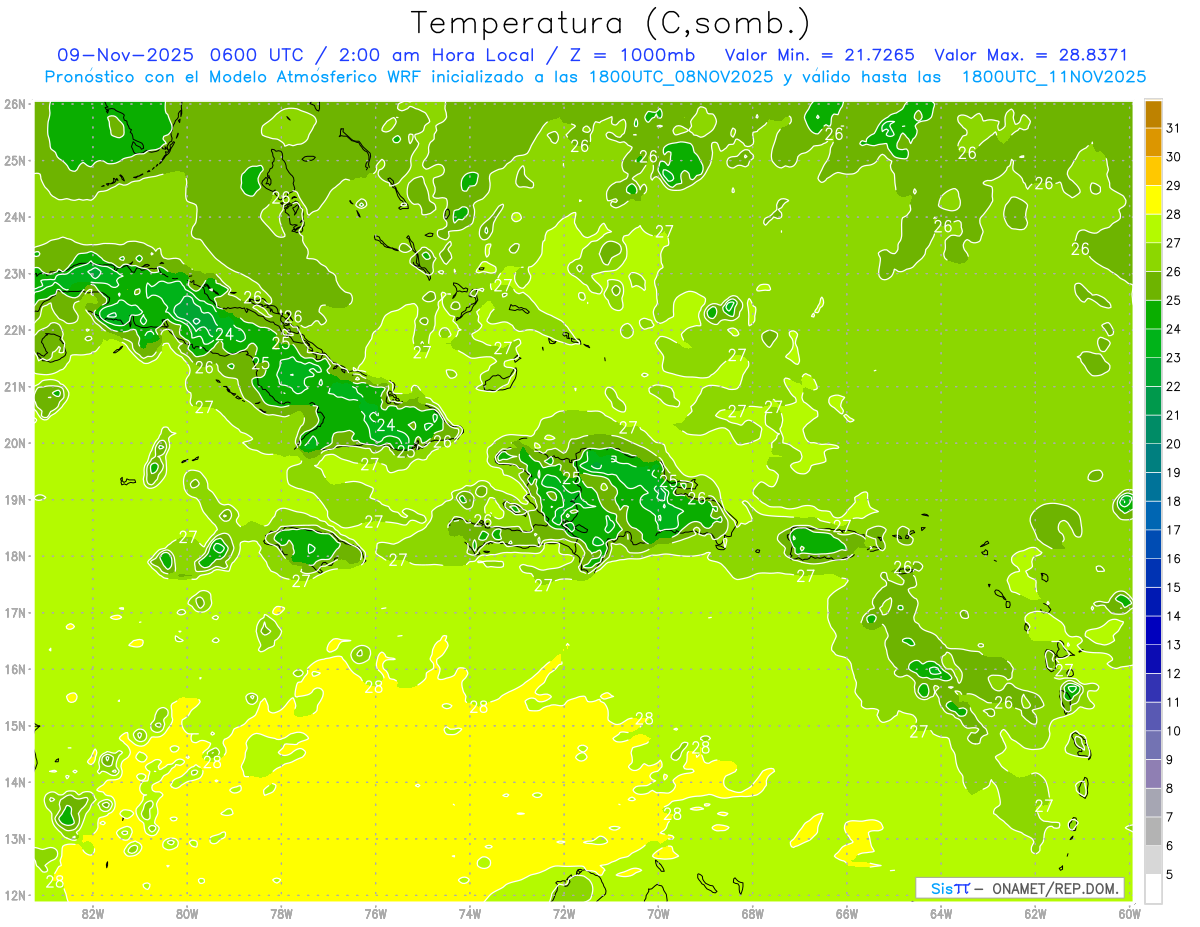Click the "Temperatura (C,somb.)" chart title
The height and width of the screenshot is (927, 1200).
coord(611,23)
